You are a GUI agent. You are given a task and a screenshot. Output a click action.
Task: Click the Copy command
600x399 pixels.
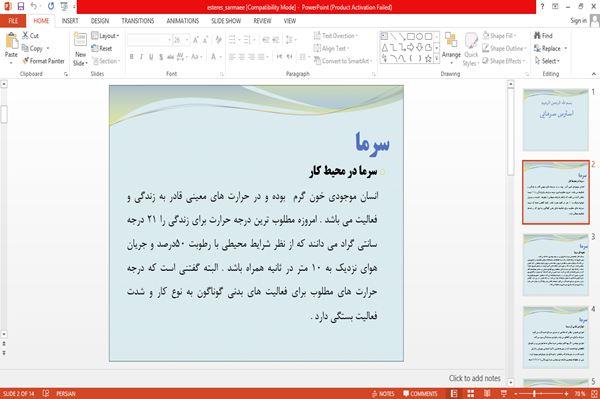coord(33,48)
